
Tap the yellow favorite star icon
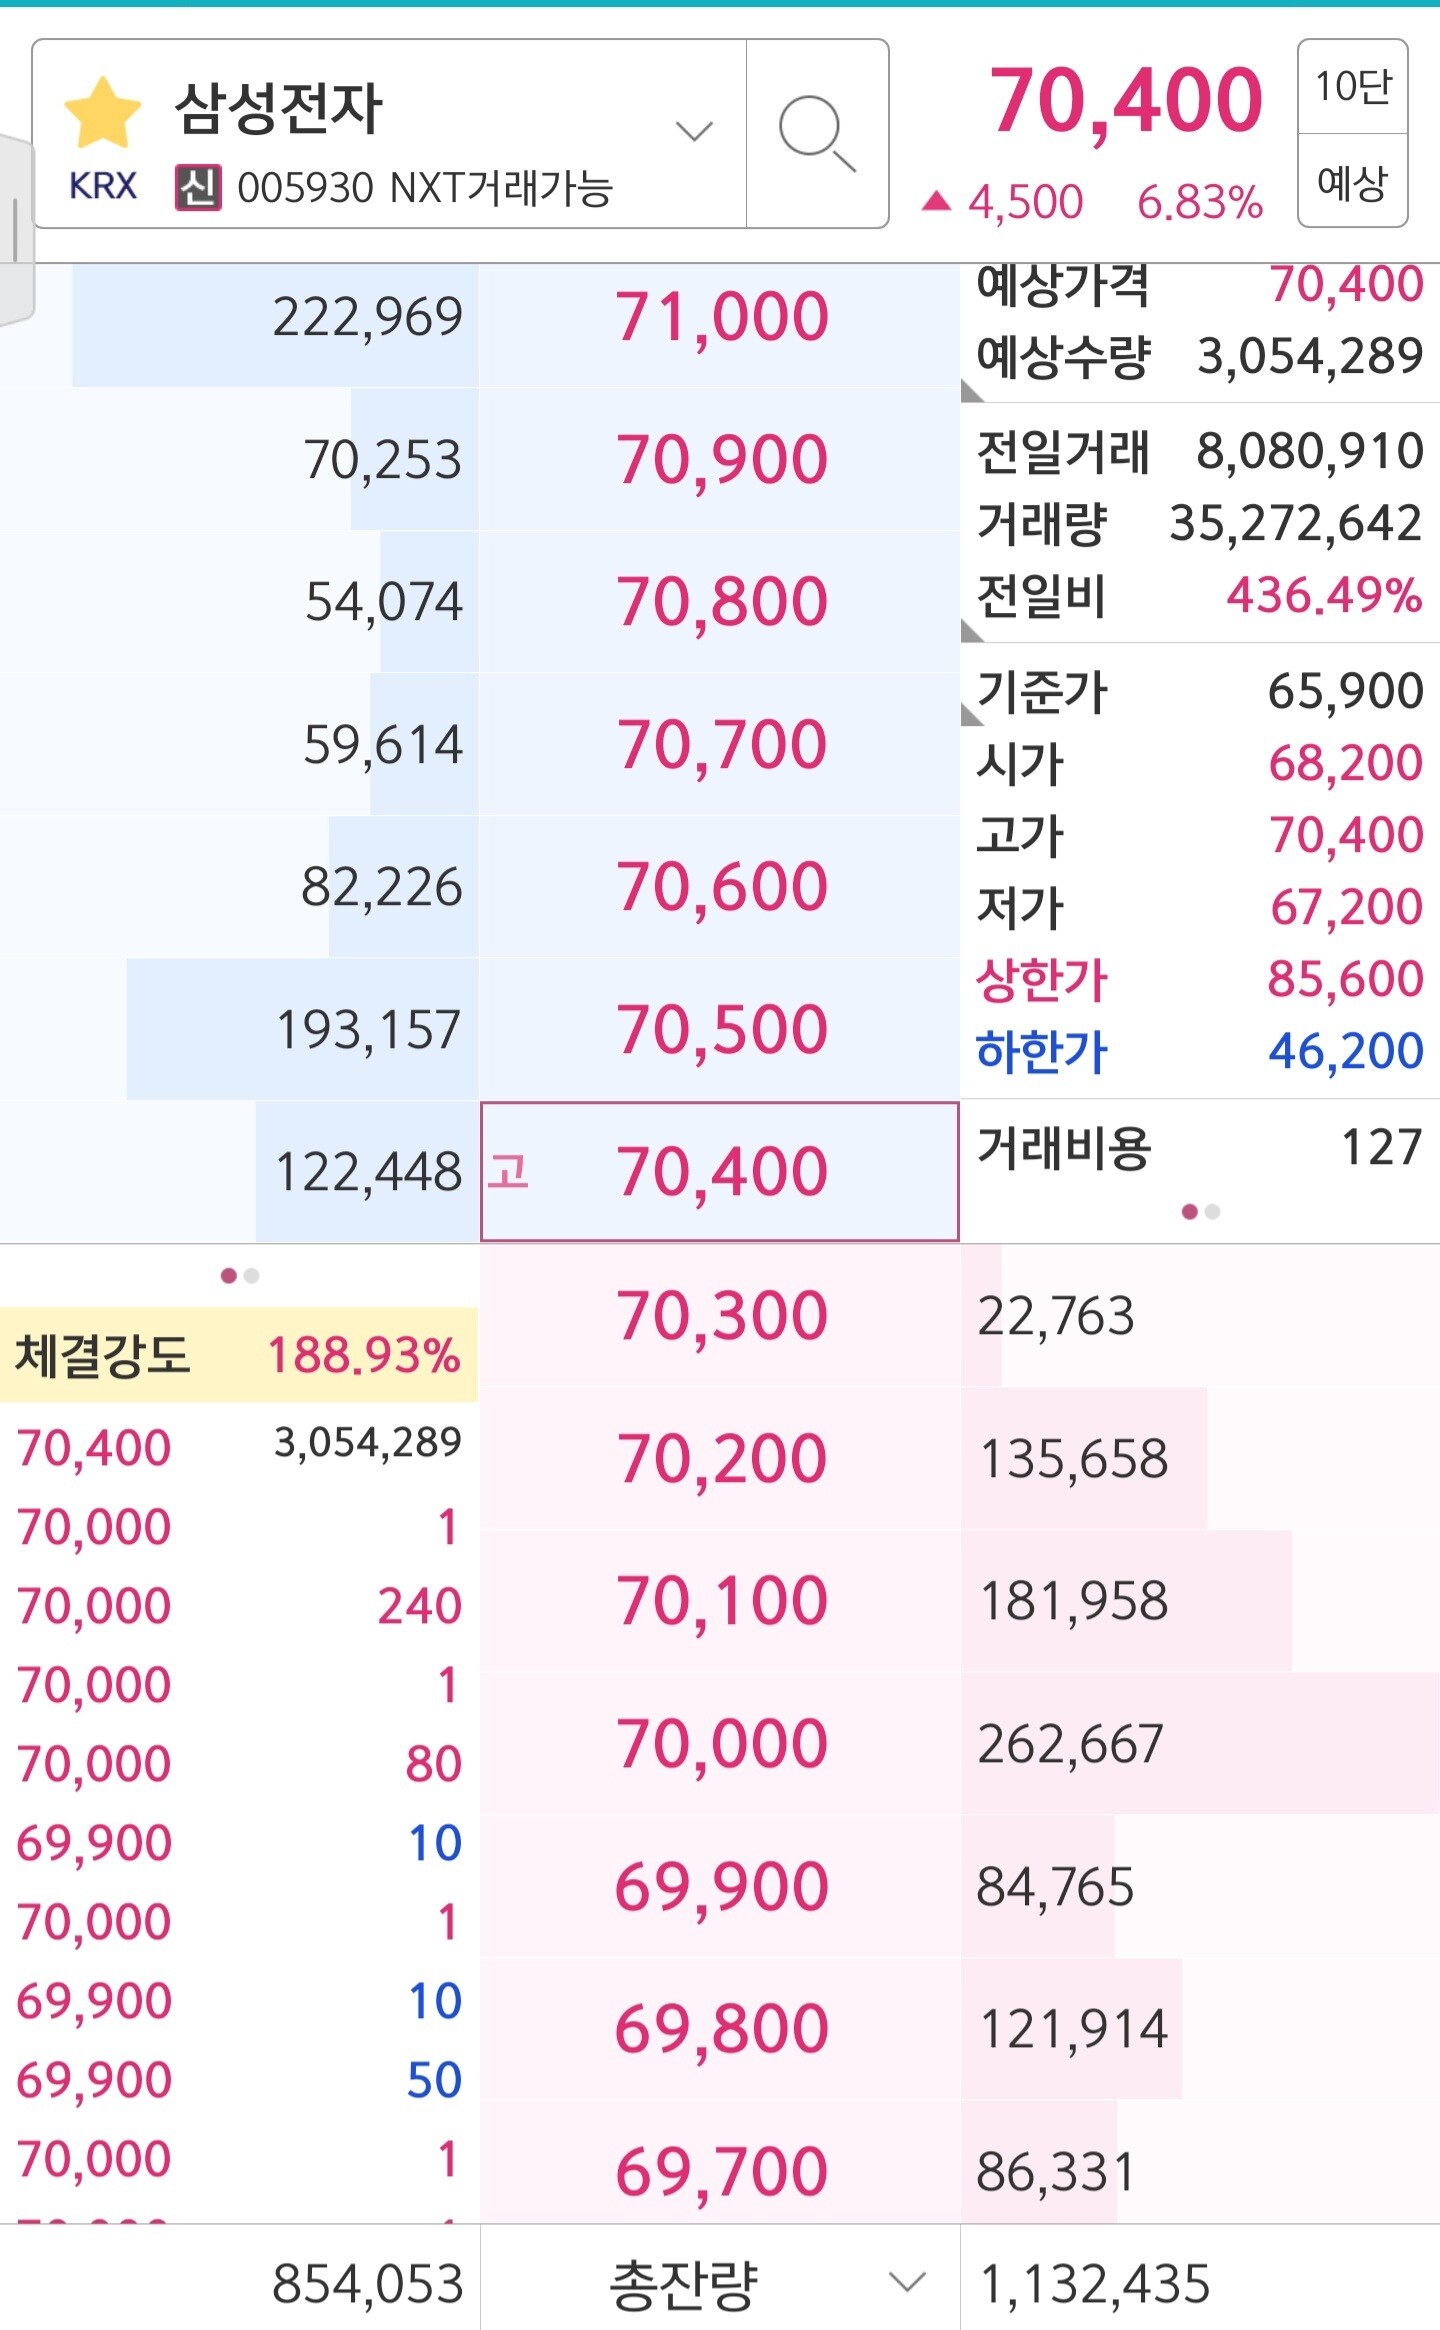click(103, 113)
